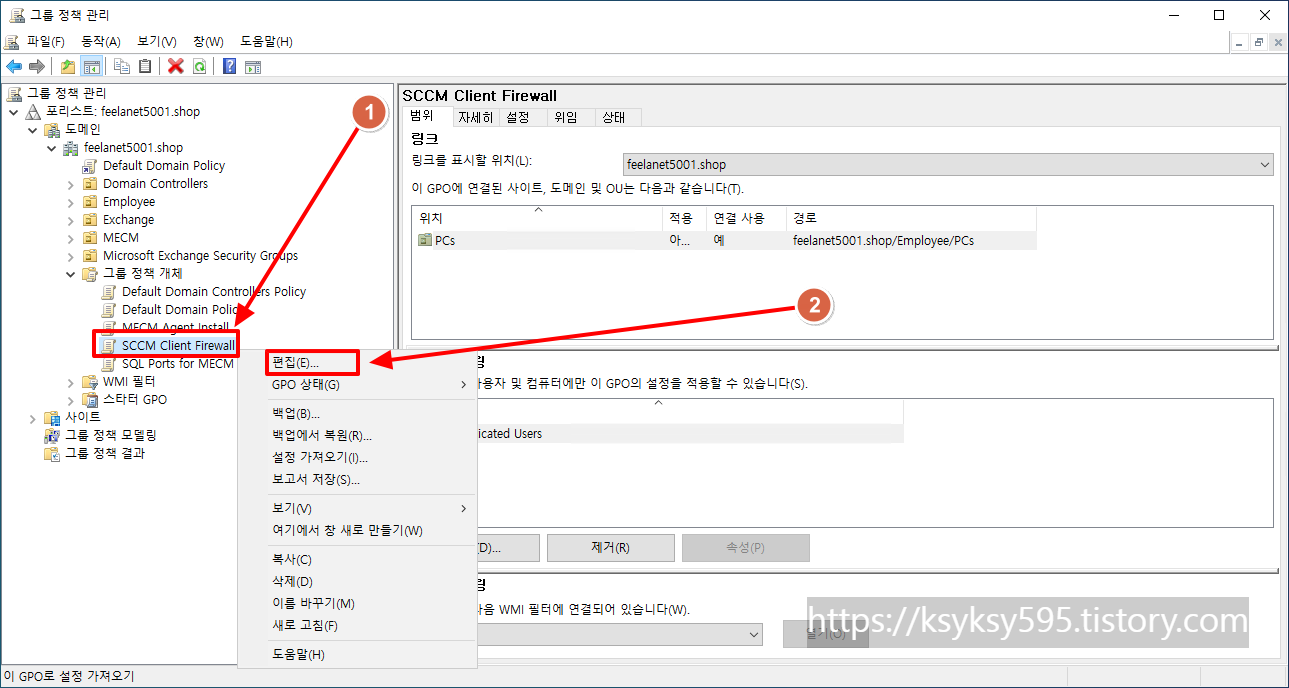Expand the WMI 필터 node
The height and width of the screenshot is (688, 1289).
tap(71, 382)
